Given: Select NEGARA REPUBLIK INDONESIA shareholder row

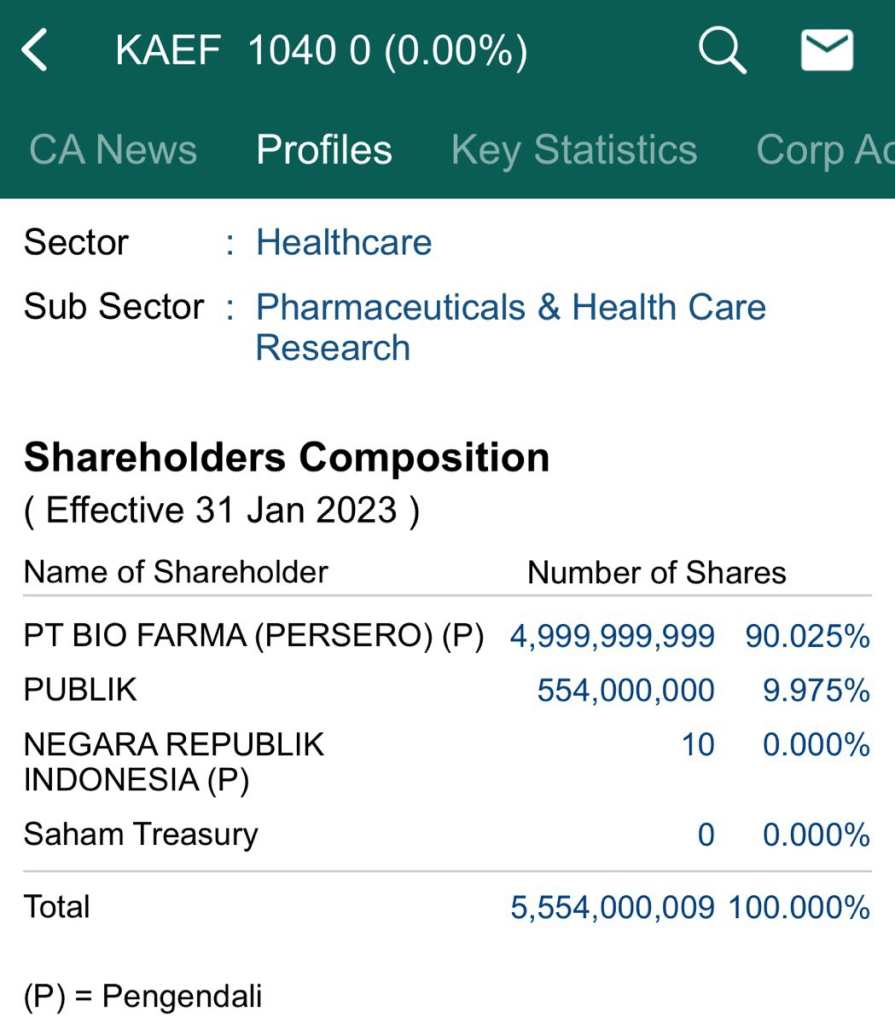Looking at the screenshot, I should (x=174, y=762).
